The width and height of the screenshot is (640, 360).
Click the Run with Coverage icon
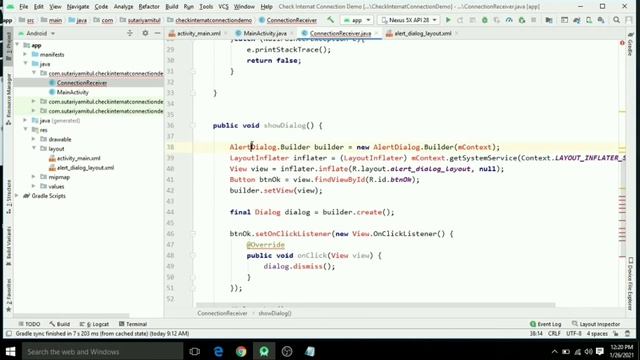coord(497,20)
